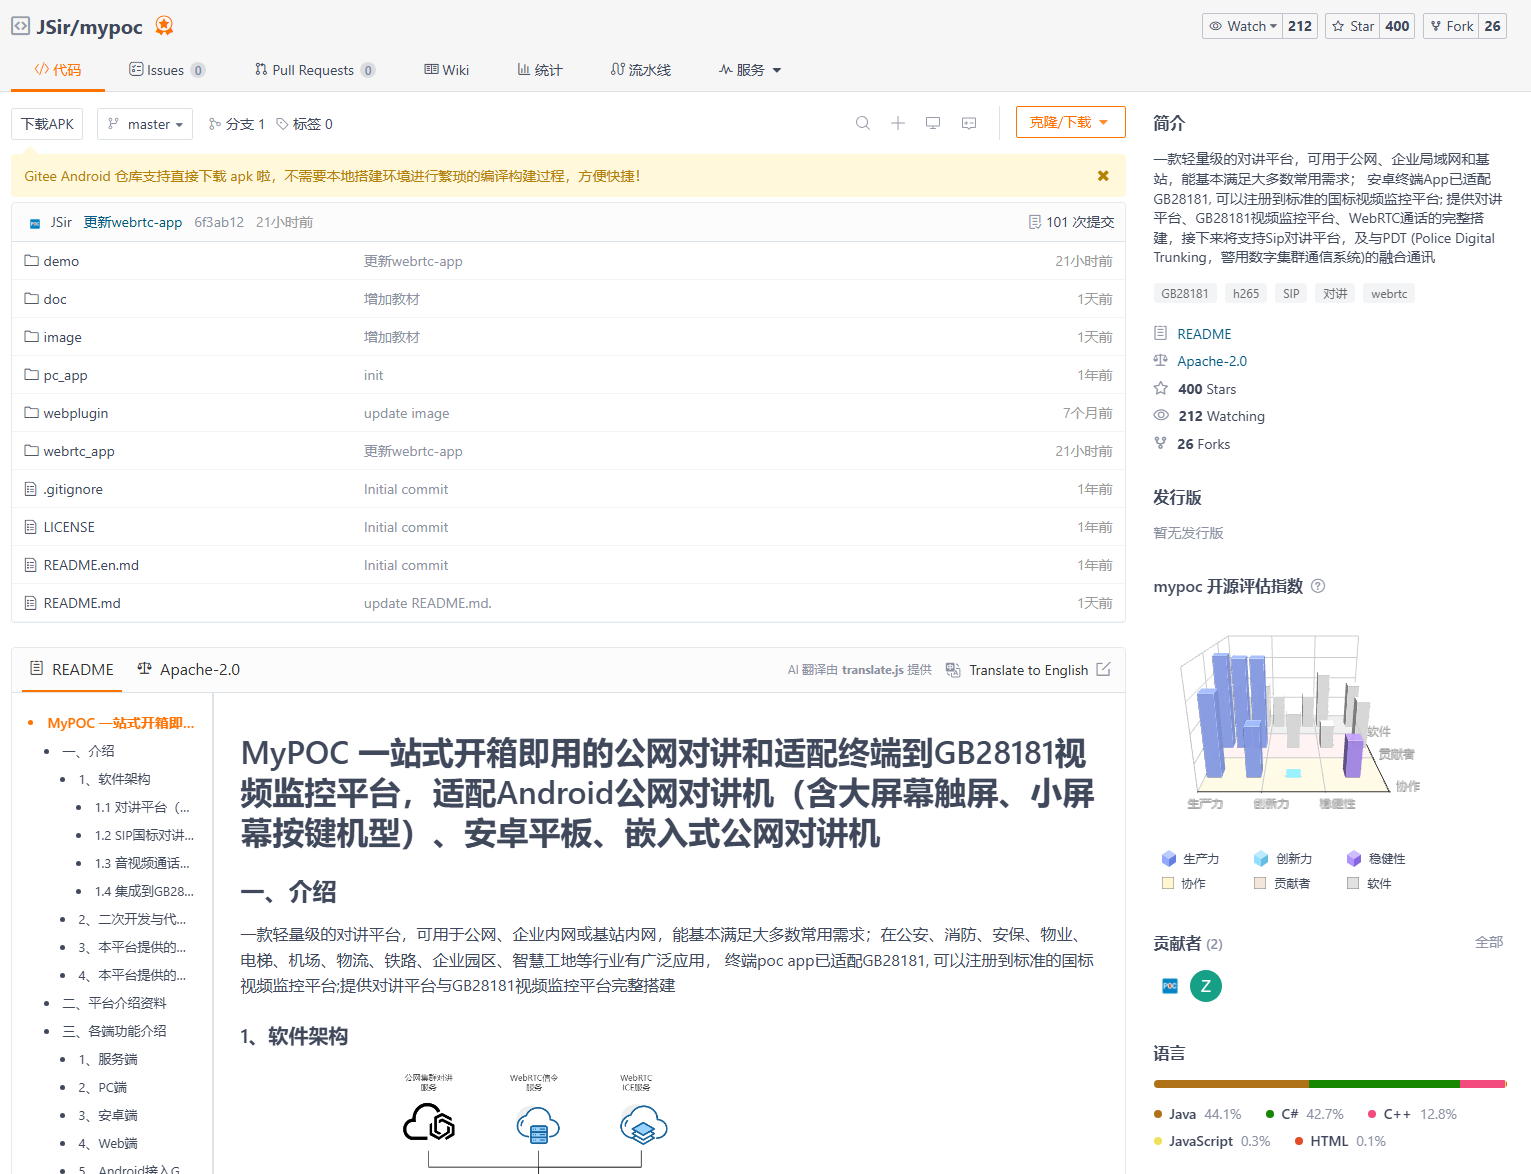Click the tag icon beside 标签 0

coord(282,124)
